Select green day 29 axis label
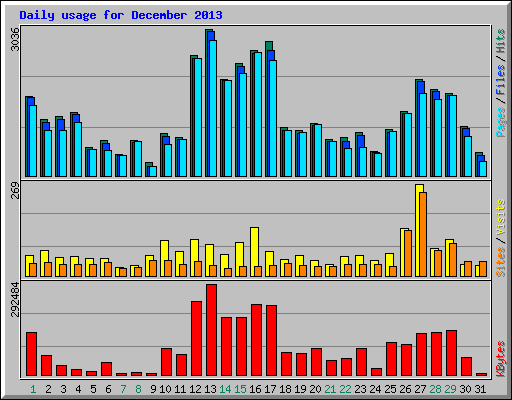The width and height of the screenshot is (512, 400). click(x=450, y=389)
